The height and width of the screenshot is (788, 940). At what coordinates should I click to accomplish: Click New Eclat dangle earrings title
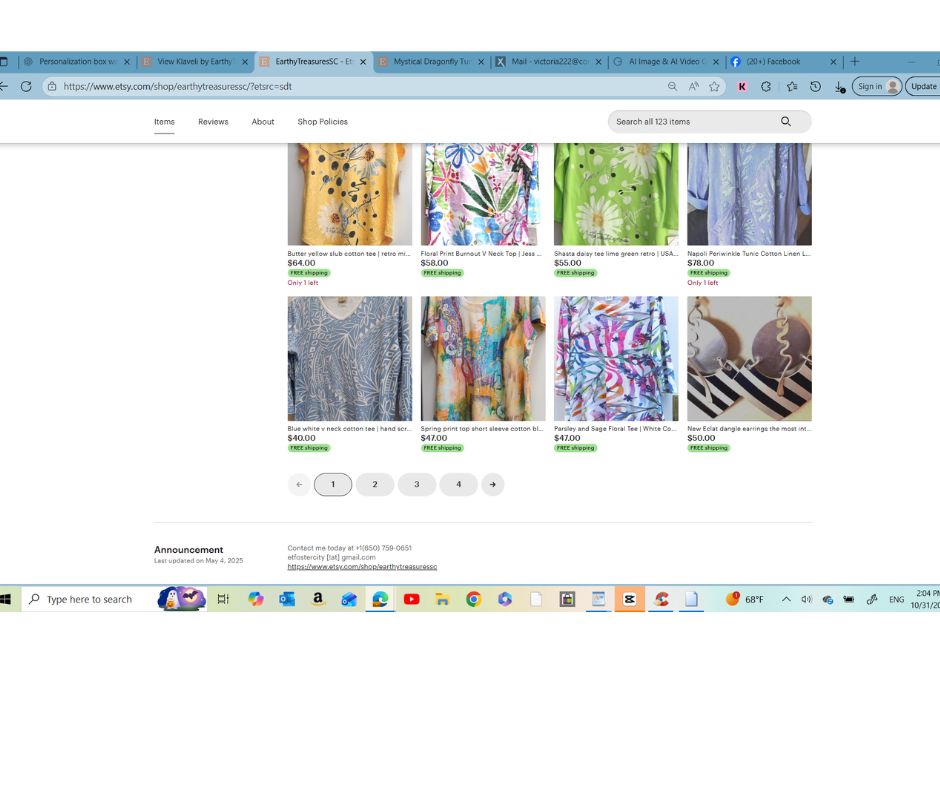tap(749, 429)
